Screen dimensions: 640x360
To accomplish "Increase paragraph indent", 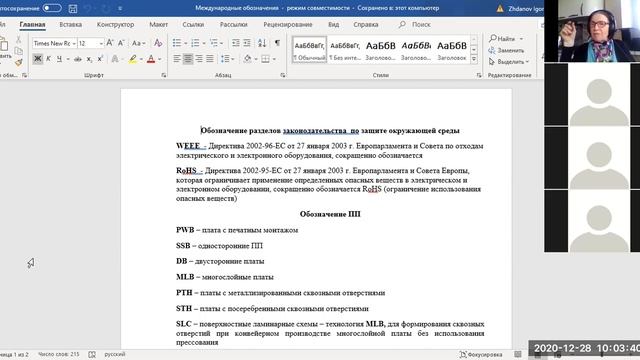I will pyautogui.click(x=247, y=43).
